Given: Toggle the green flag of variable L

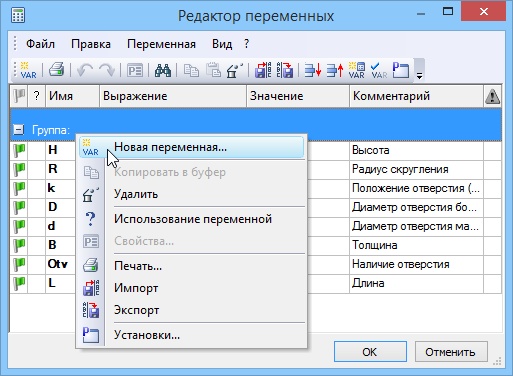Looking at the screenshot, I should pyautogui.click(x=19, y=283).
